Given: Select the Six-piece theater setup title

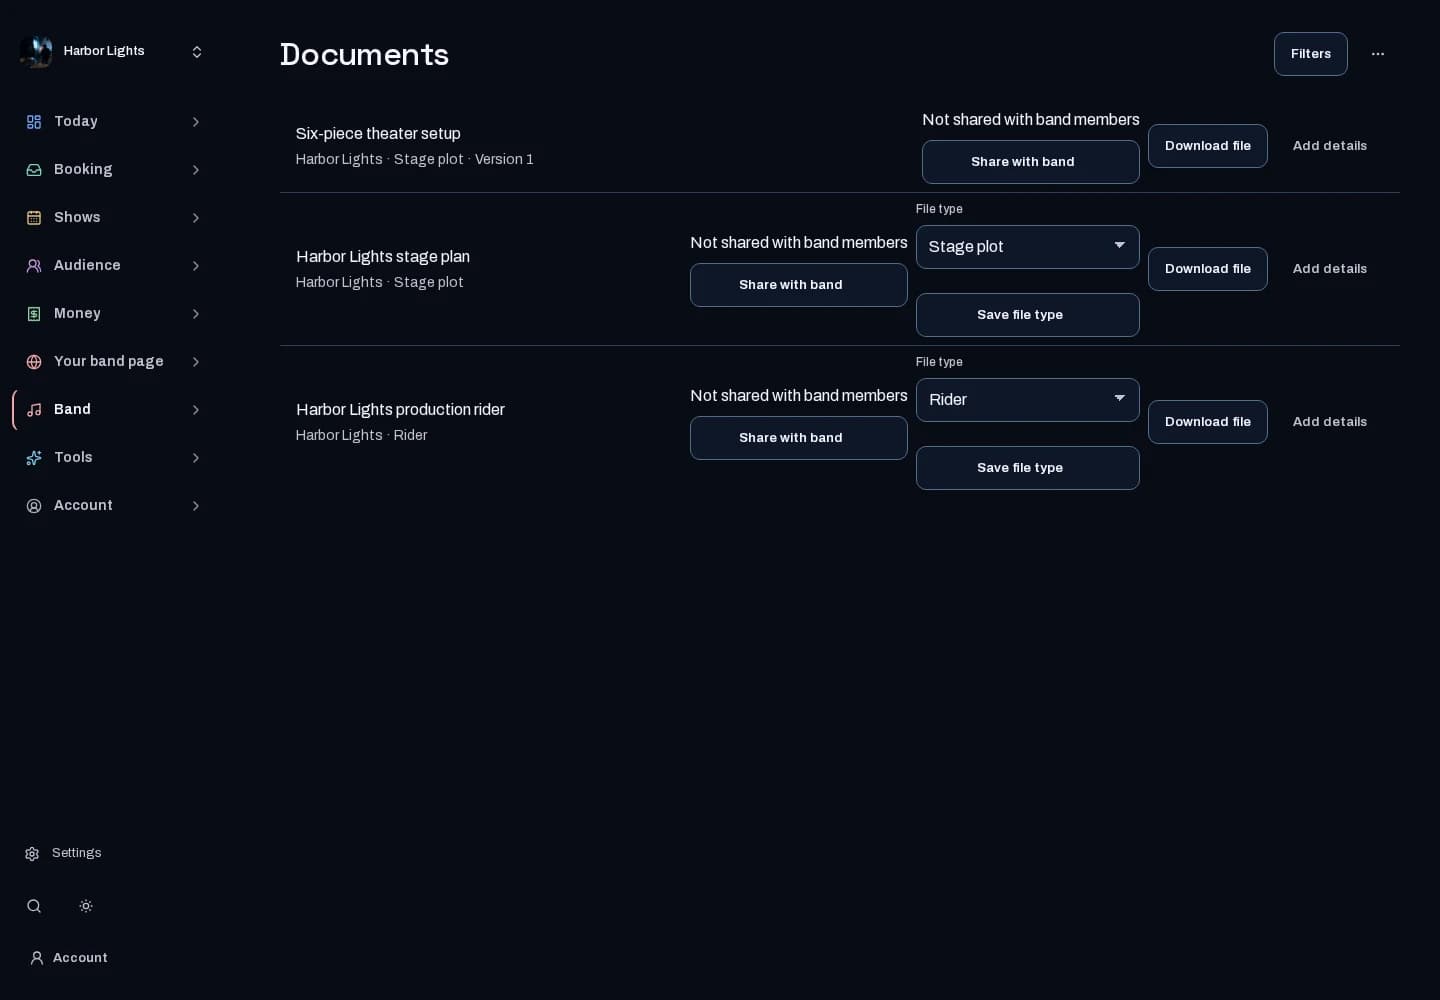Looking at the screenshot, I should (x=378, y=134).
